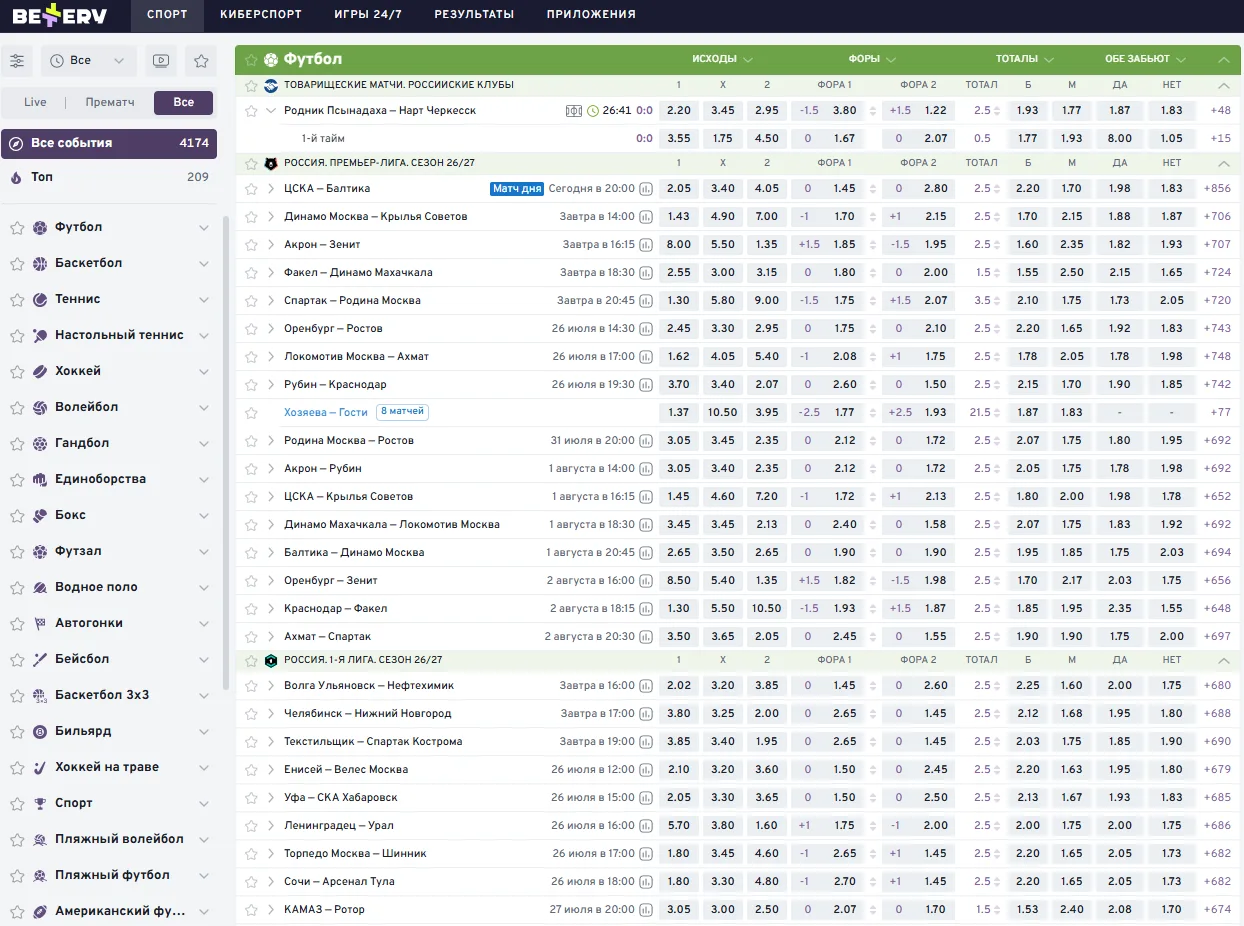Favorite the ЦСКА – Балтика match star

[x=251, y=188]
